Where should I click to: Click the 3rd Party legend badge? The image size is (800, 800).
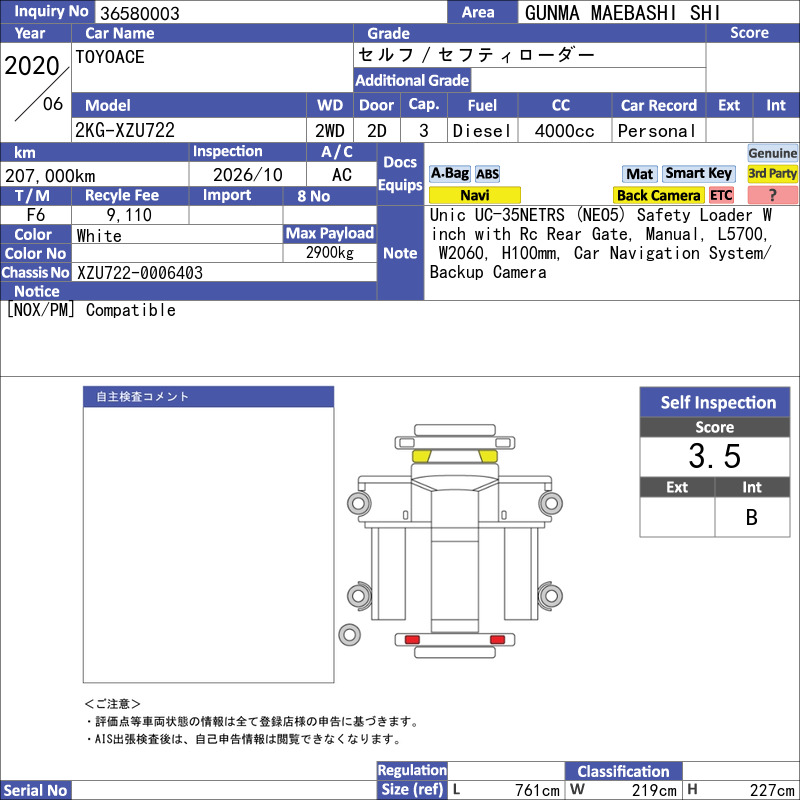pyautogui.click(x=772, y=173)
